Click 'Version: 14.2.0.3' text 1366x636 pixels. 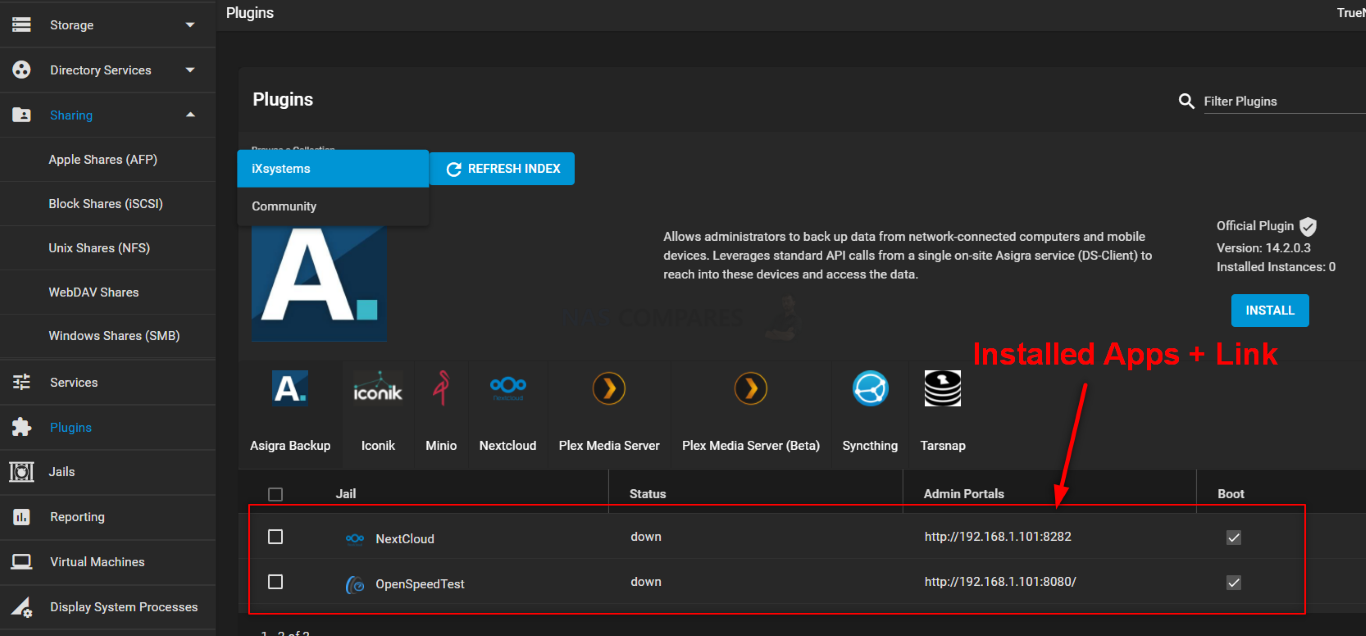(1264, 248)
